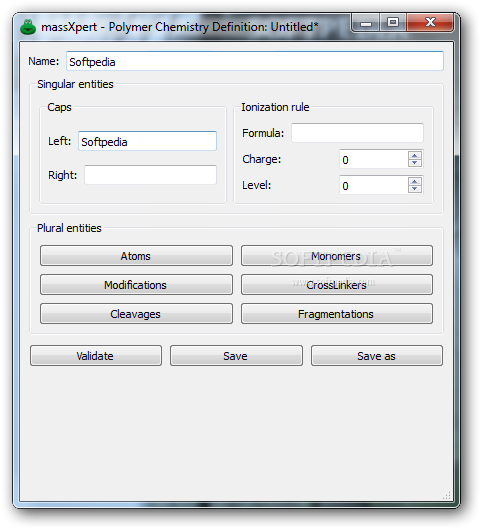Click the massXpert frog icon in title bar

coord(28,27)
